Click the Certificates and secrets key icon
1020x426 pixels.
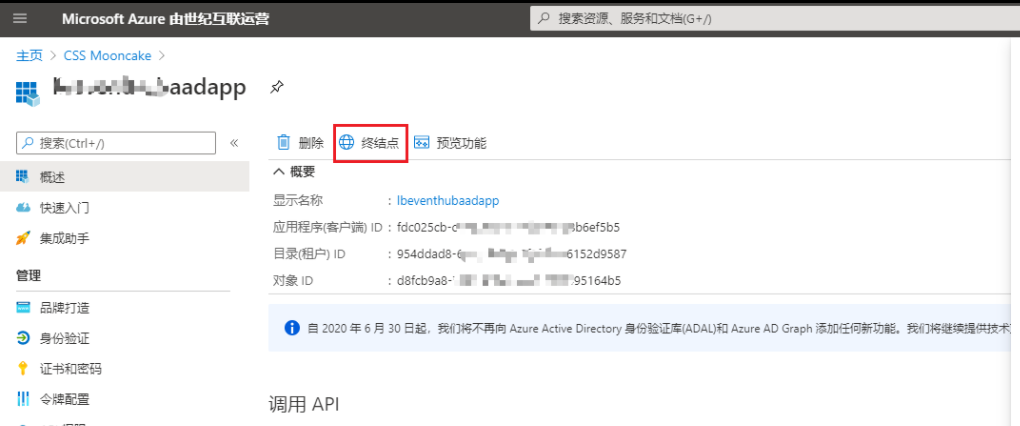pyautogui.click(x=23, y=369)
